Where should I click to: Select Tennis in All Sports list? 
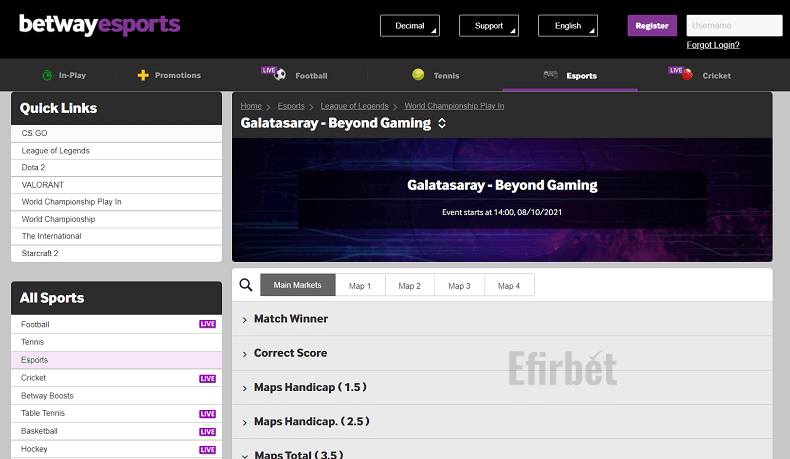tap(116, 342)
